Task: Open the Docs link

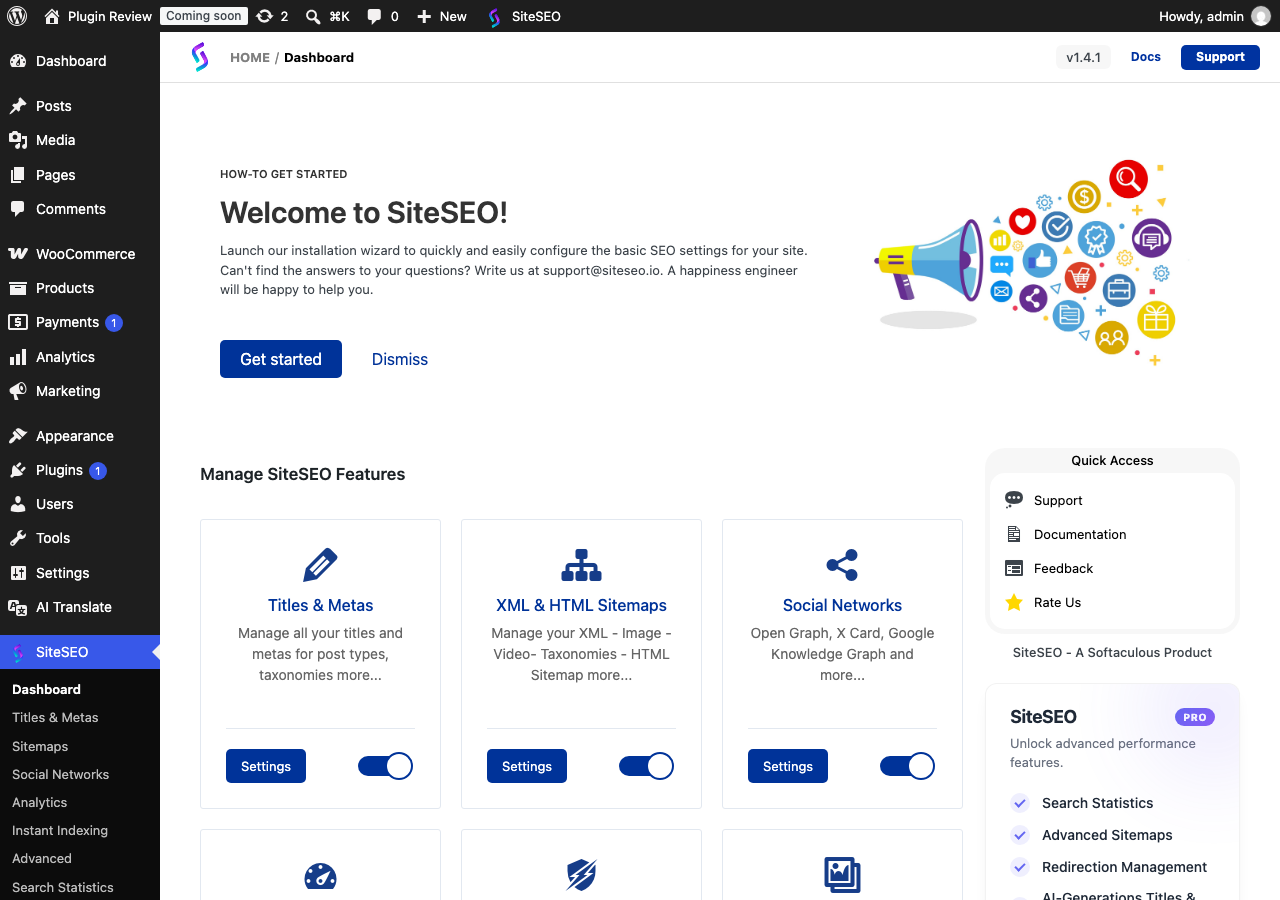Action: point(1146,57)
